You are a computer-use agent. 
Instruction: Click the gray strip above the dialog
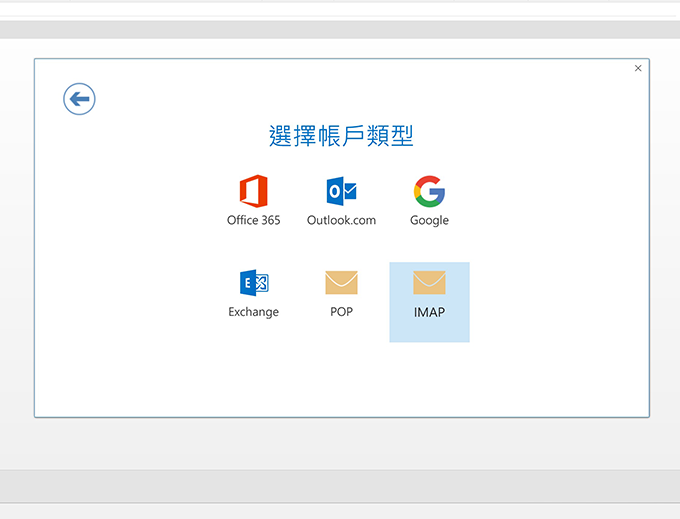coord(340,29)
